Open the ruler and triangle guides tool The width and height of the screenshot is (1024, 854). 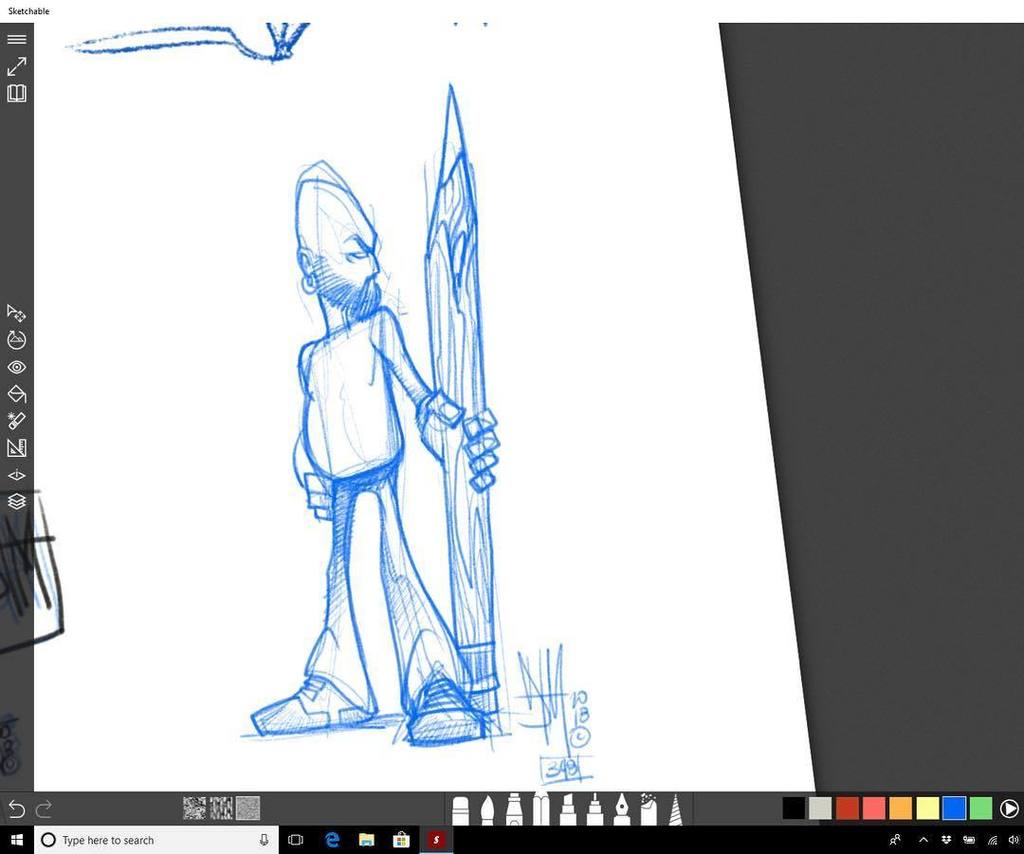pos(16,448)
